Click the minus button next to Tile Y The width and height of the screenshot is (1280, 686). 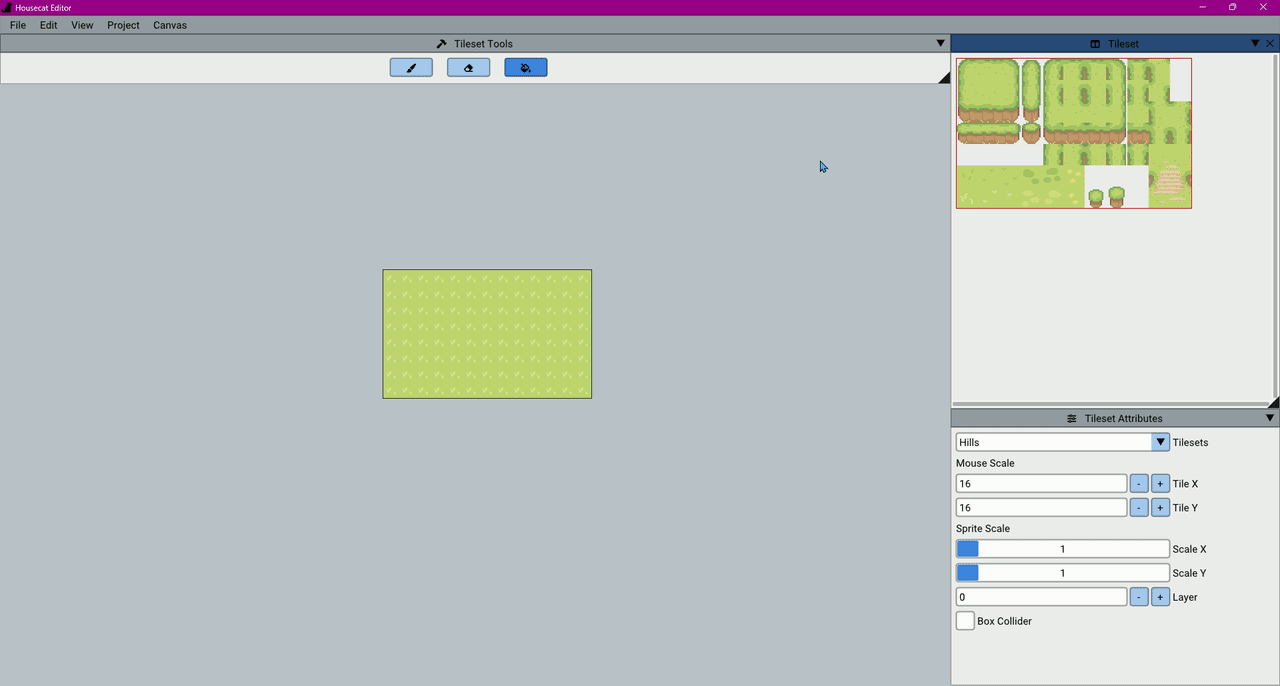tap(1138, 507)
